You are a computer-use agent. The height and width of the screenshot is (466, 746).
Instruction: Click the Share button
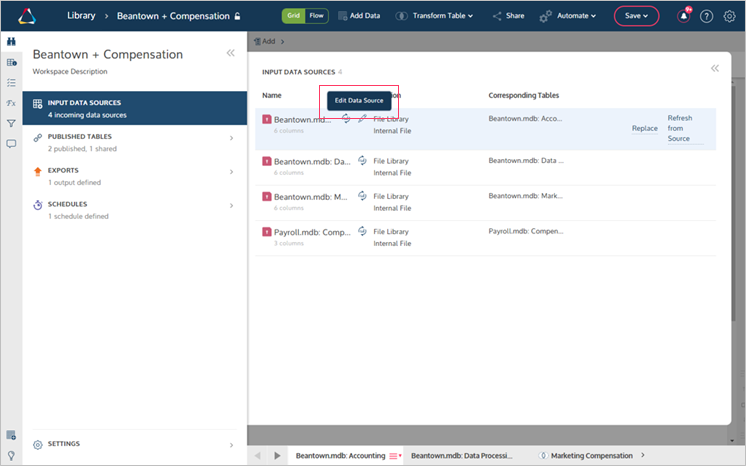click(509, 16)
